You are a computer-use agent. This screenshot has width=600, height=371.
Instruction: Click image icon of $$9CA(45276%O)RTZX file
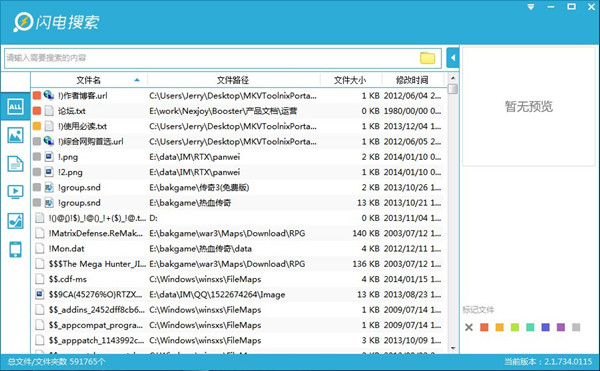coord(39,294)
